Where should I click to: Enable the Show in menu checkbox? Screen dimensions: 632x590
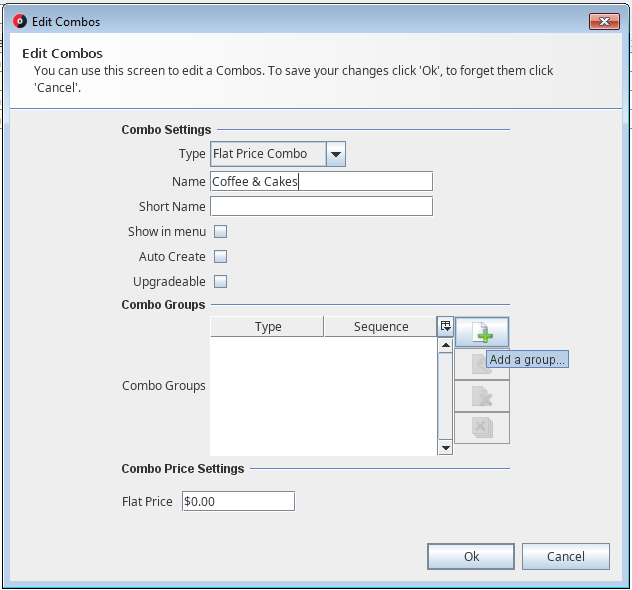pos(221,232)
